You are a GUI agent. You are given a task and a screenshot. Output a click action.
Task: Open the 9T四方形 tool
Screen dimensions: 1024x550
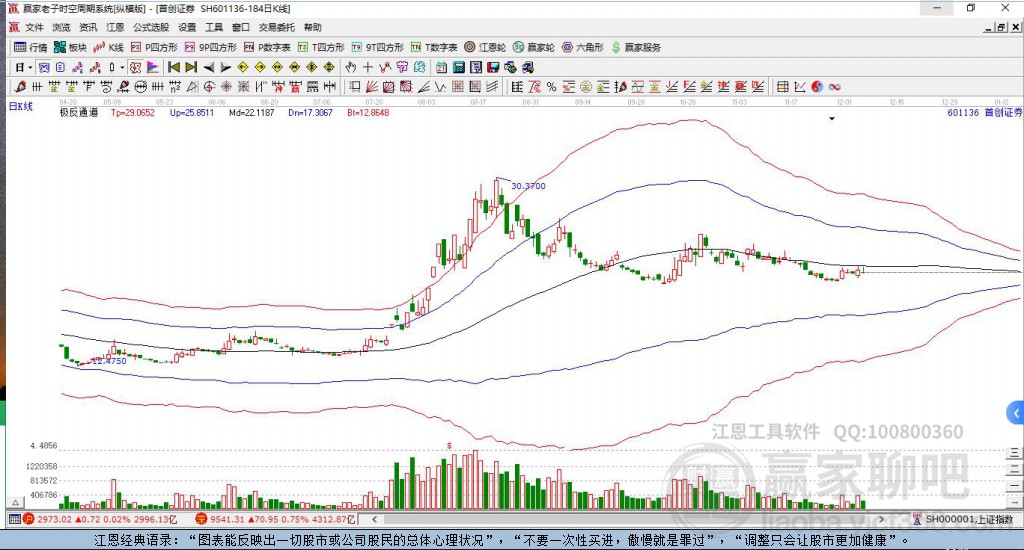pyautogui.click(x=377, y=47)
